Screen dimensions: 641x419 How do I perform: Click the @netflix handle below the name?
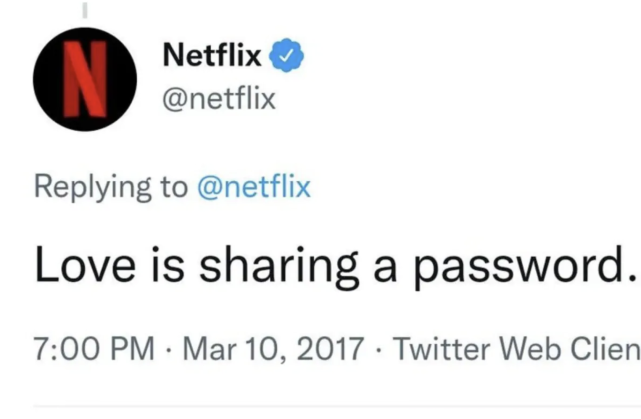pos(219,99)
